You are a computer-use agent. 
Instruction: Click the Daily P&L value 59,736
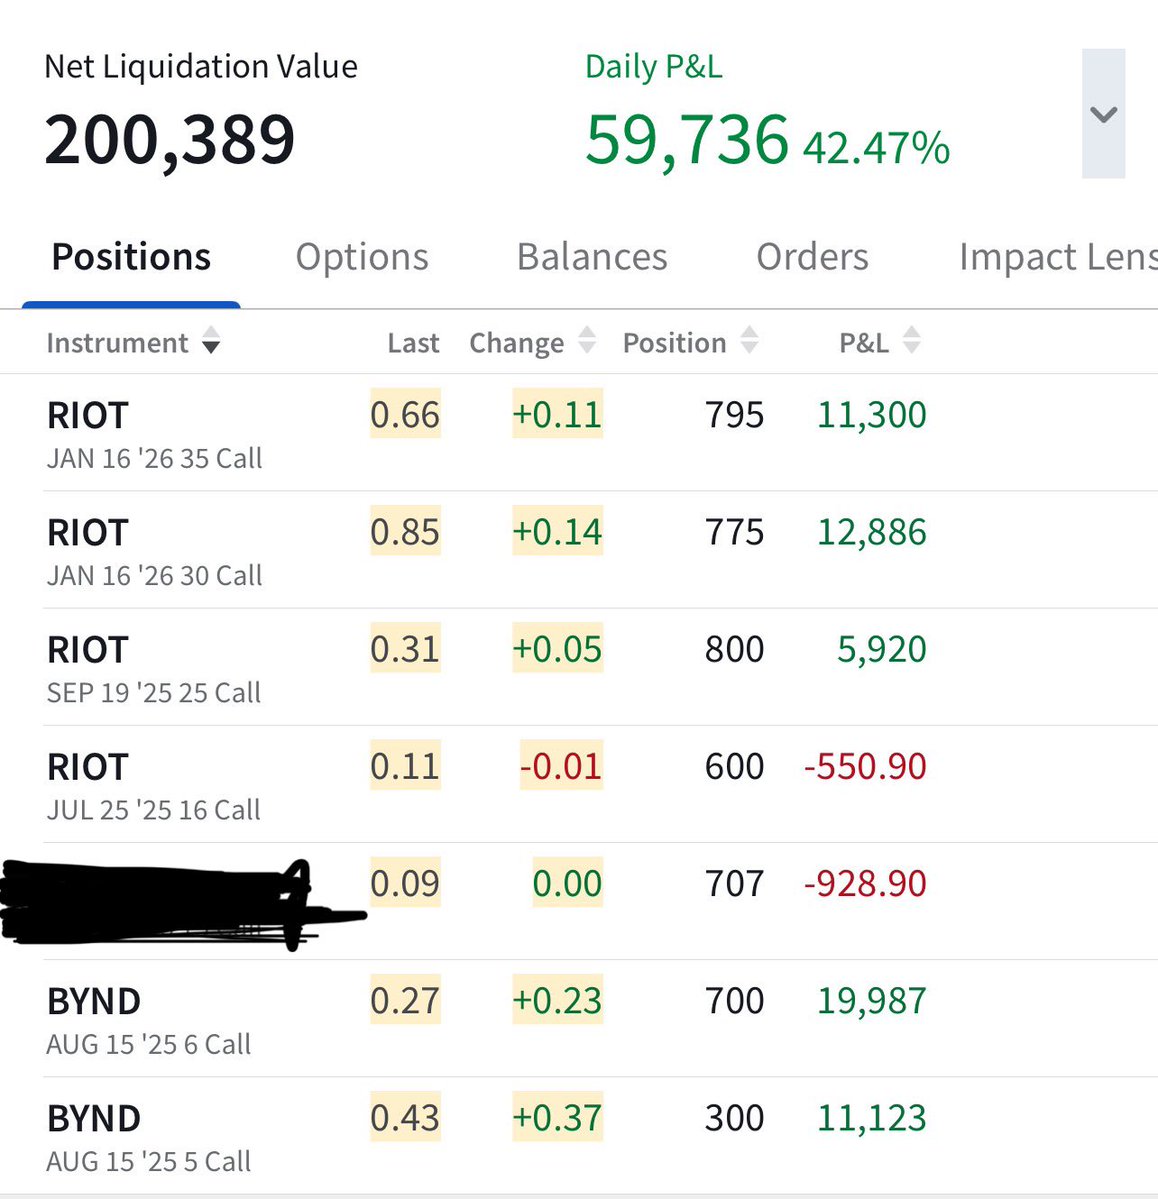[x=687, y=140]
